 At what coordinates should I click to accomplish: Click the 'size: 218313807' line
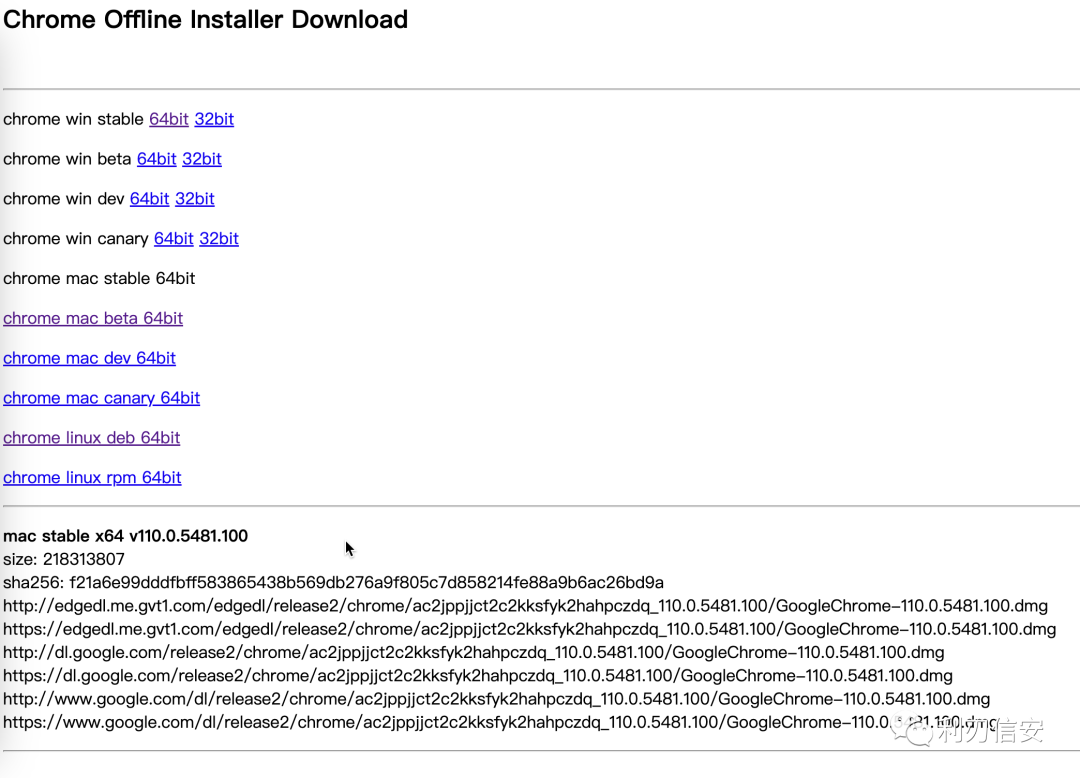coord(64,559)
